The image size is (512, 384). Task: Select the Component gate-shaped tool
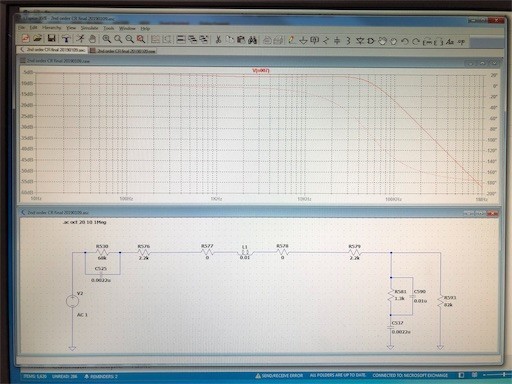pyautogui.click(x=371, y=41)
